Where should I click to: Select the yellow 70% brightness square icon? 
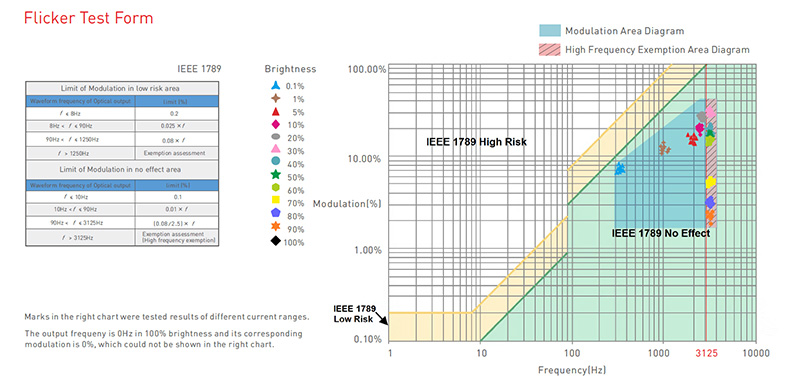[276, 203]
